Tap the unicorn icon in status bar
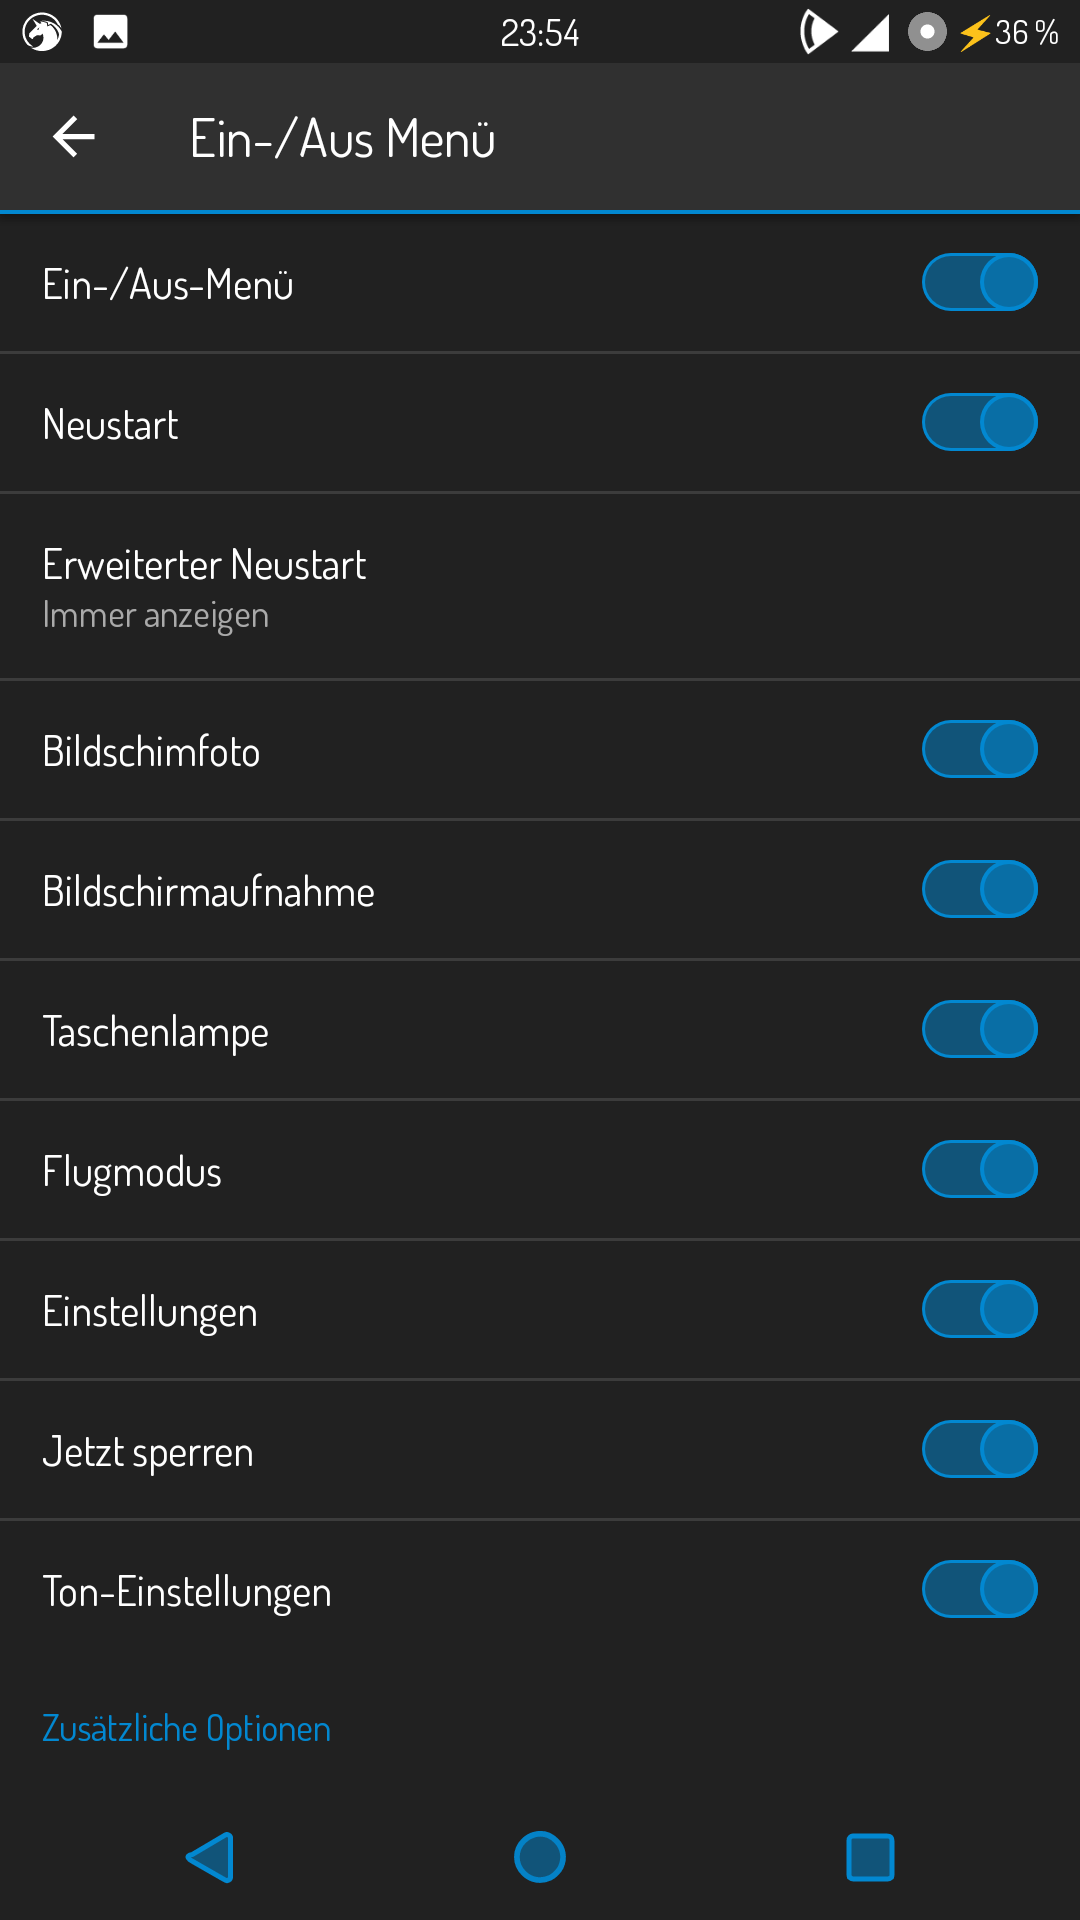The image size is (1080, 1920). (42, 33)
